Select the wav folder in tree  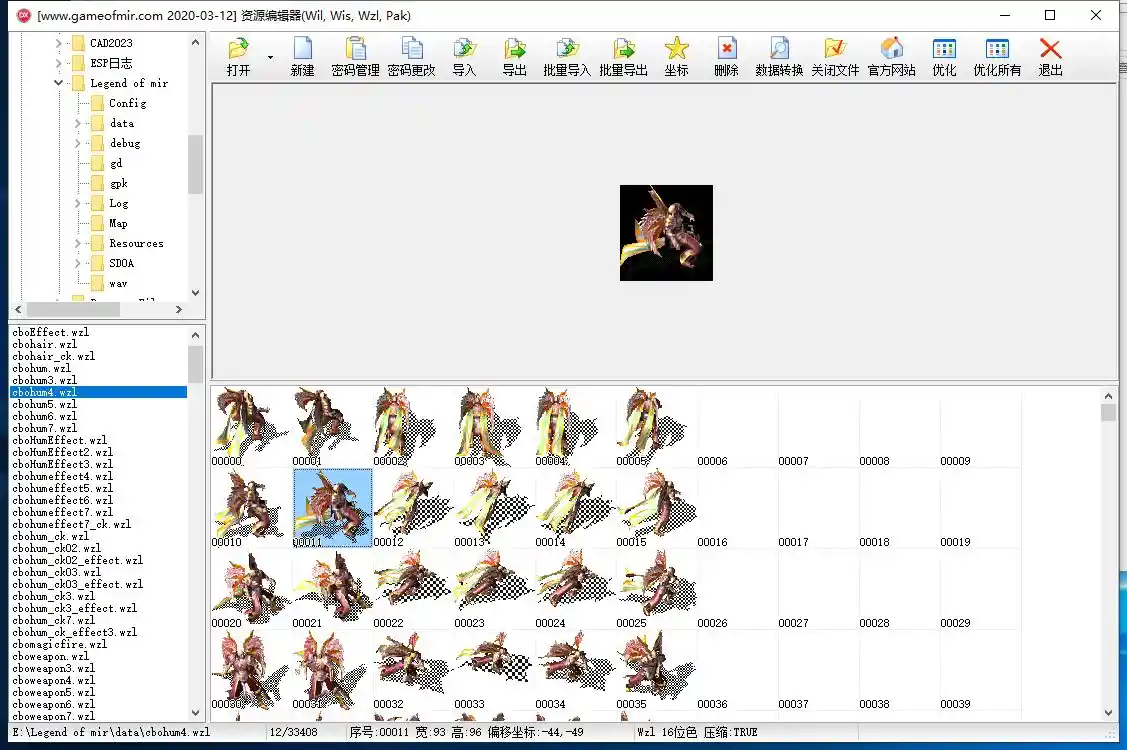pyautogui.click(x=118, y=284)
